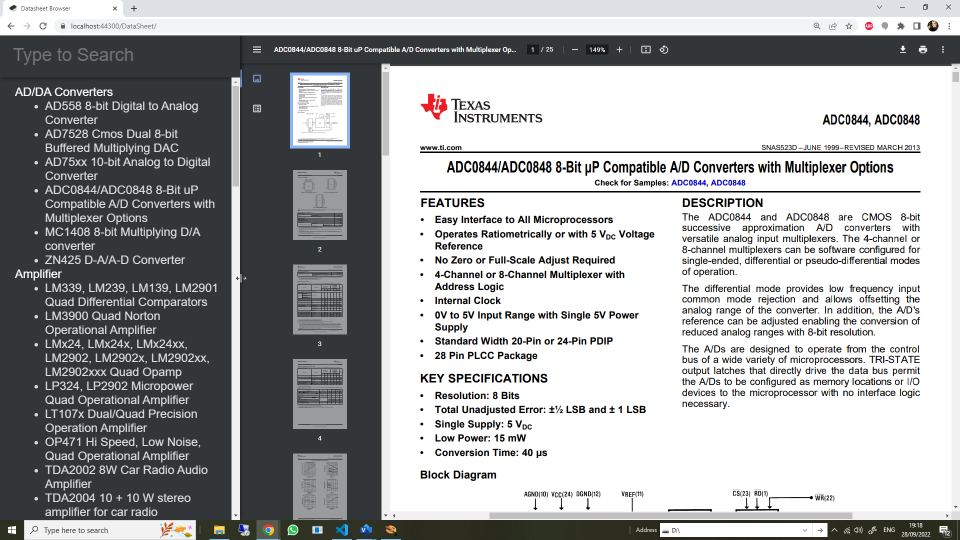This screenshot has height=540, width=960.
Task: Open LM339 Quad Differential Comparators datasheet
Action: coord(131,295)
